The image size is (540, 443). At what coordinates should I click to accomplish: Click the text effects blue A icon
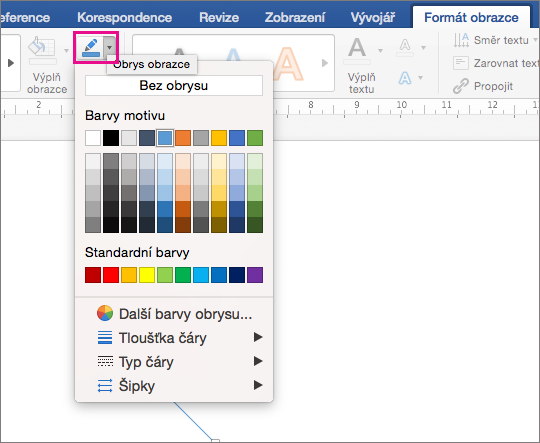click(x=405, y=78)
